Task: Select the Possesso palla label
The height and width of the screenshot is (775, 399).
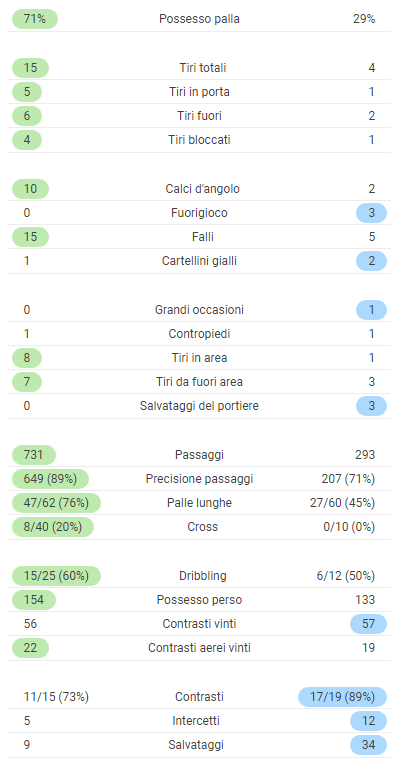Action: click(199, 19)
